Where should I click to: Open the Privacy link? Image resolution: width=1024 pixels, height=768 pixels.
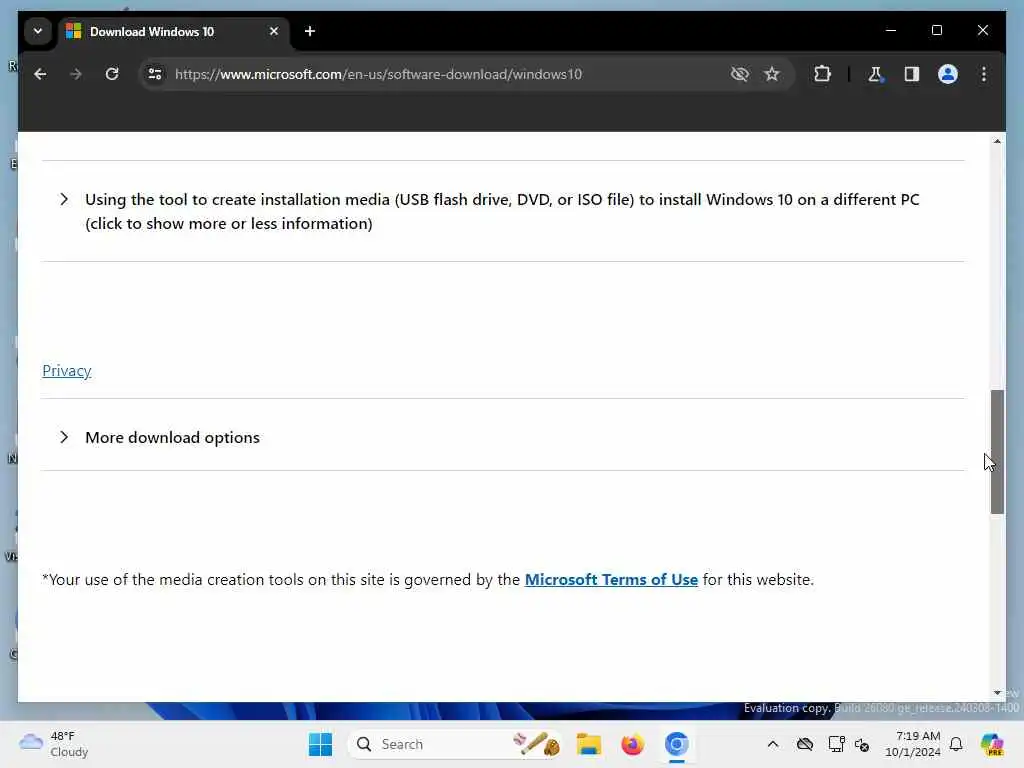pos(67,371)
